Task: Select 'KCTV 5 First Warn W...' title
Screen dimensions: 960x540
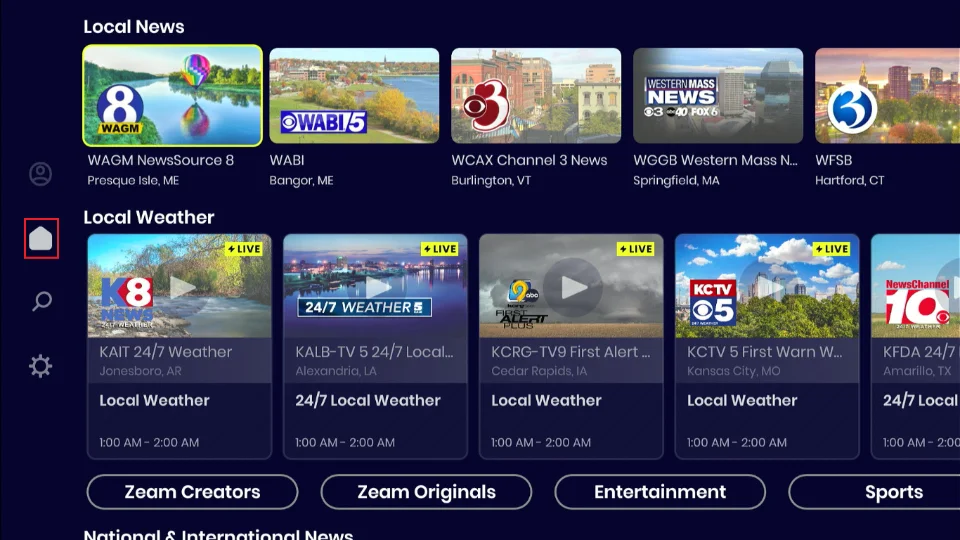Action: click(765, 352)
